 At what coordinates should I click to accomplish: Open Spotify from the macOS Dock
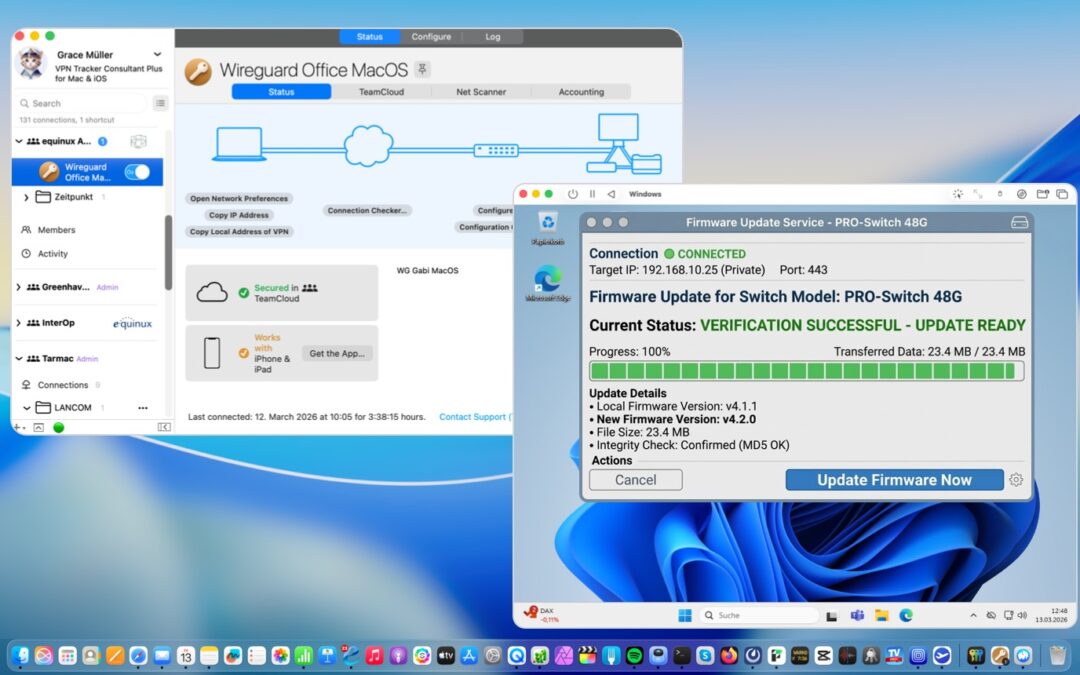coord(635,656)
